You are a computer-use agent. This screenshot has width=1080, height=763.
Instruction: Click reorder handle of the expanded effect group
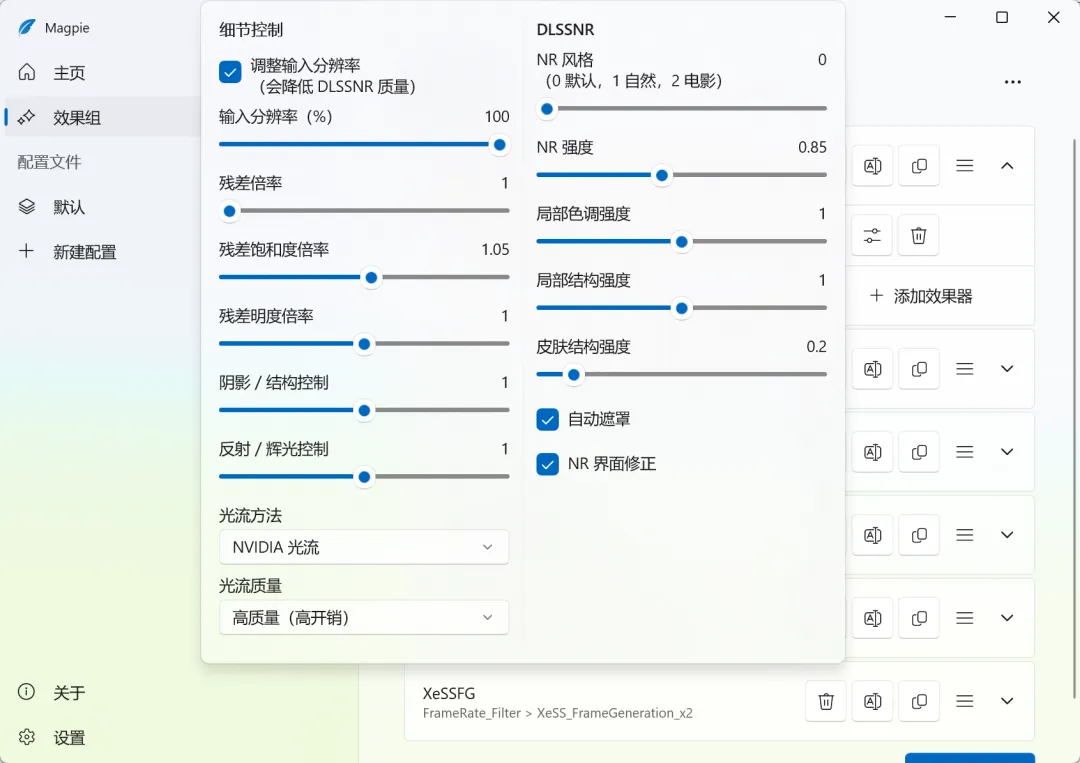[964, 166]
